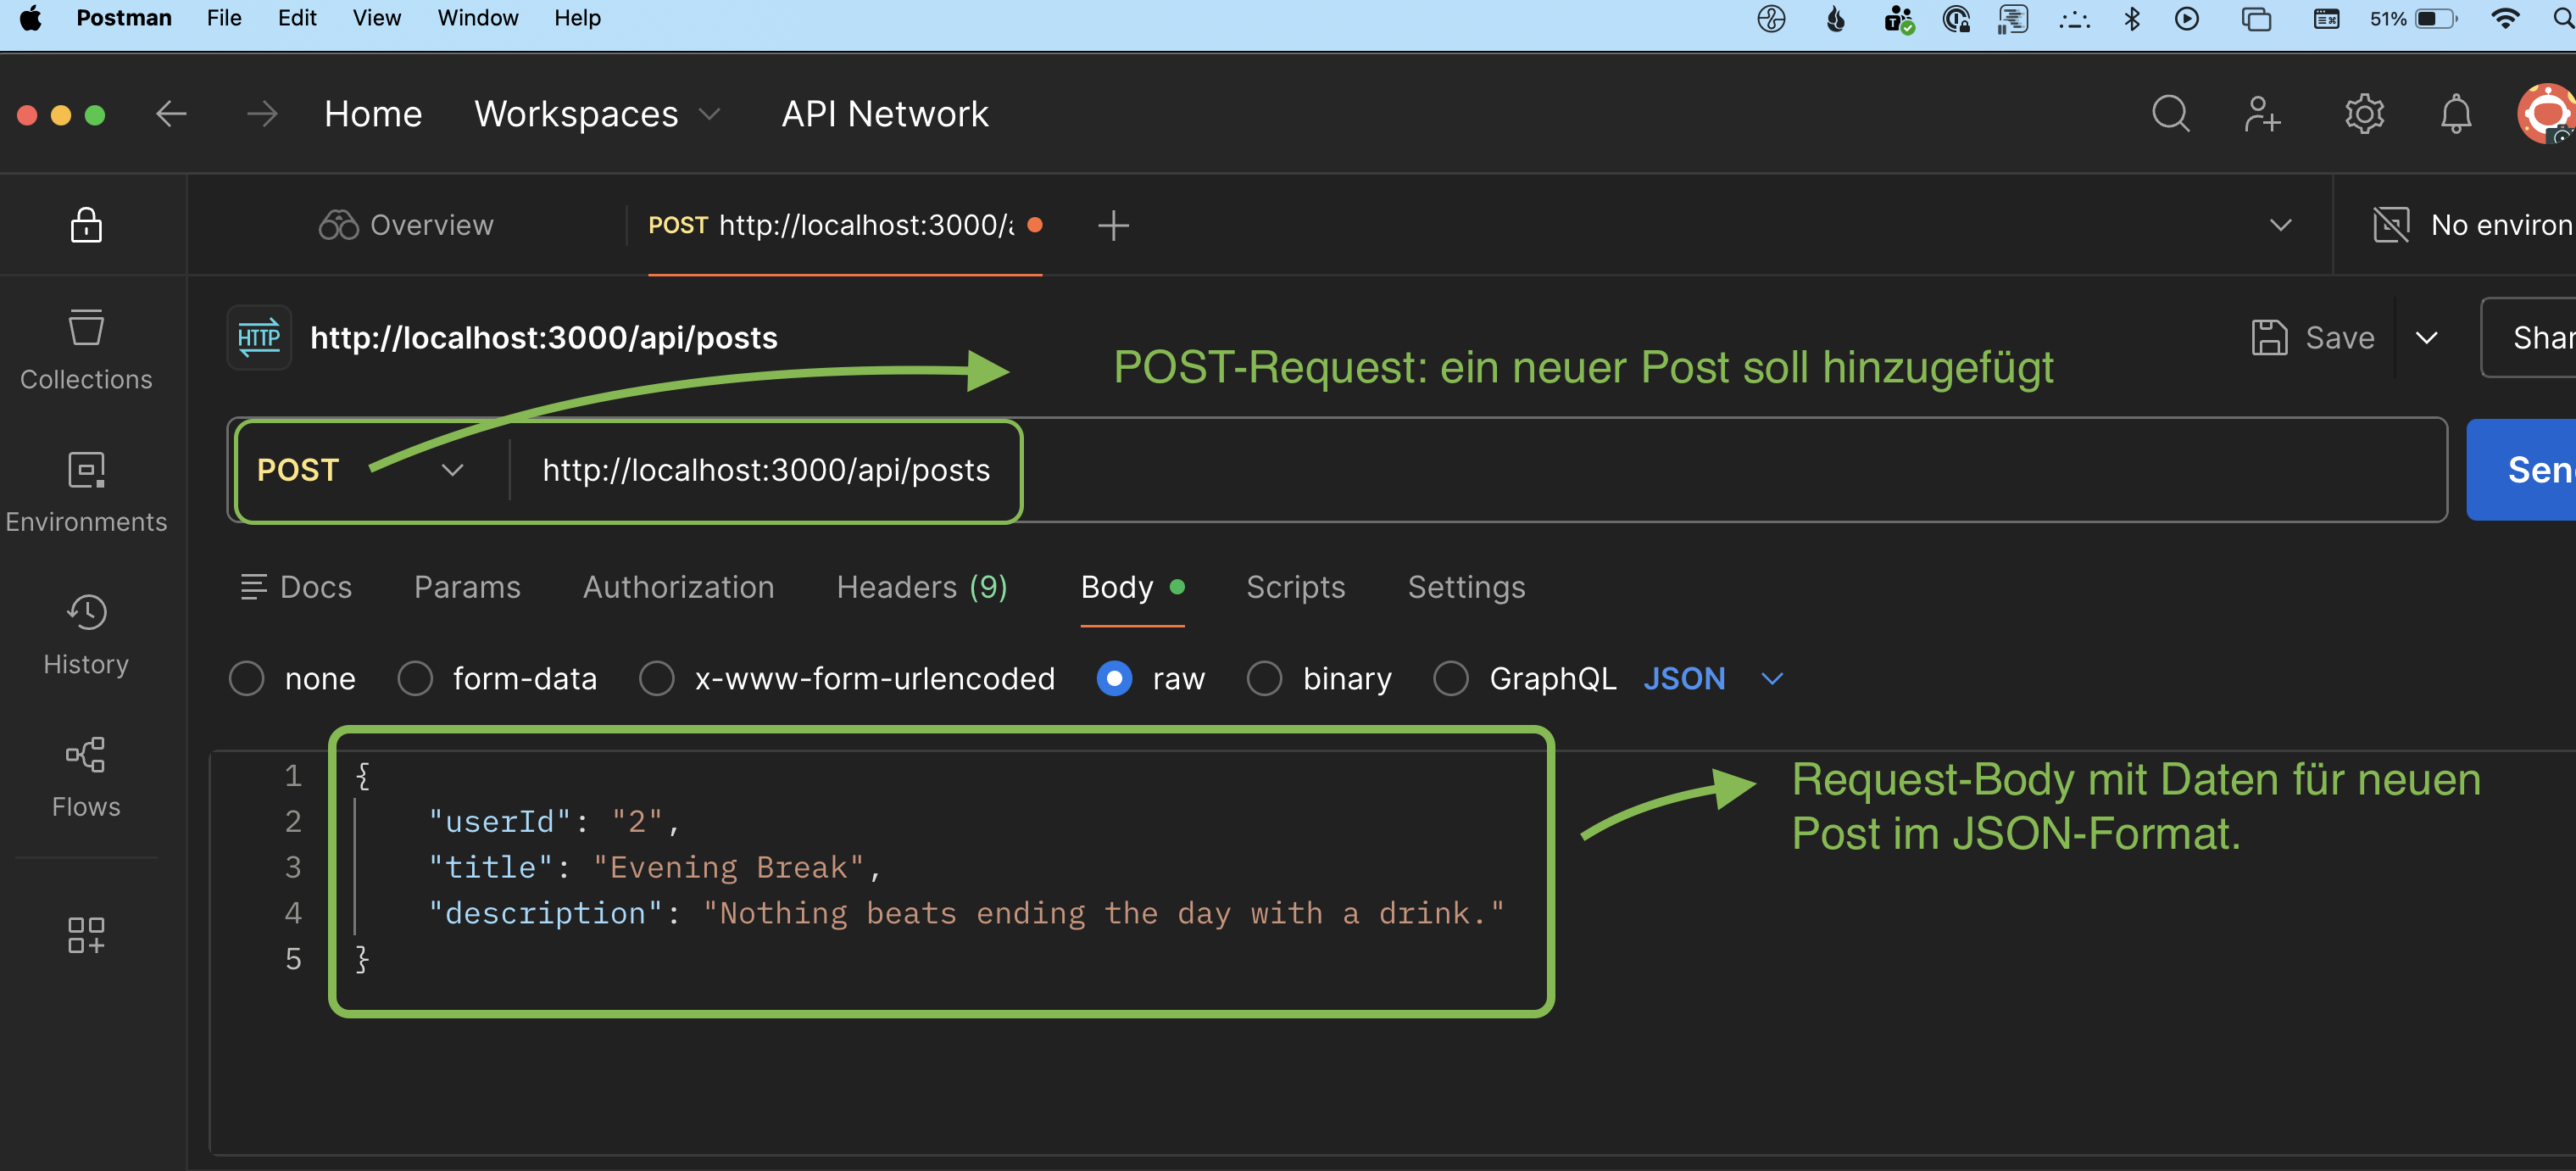Switch to the Headers (9) tab
Image resolution: width=2576 pixels, height=1171 pixels.
pyautogui.click(x=921, y=587)
